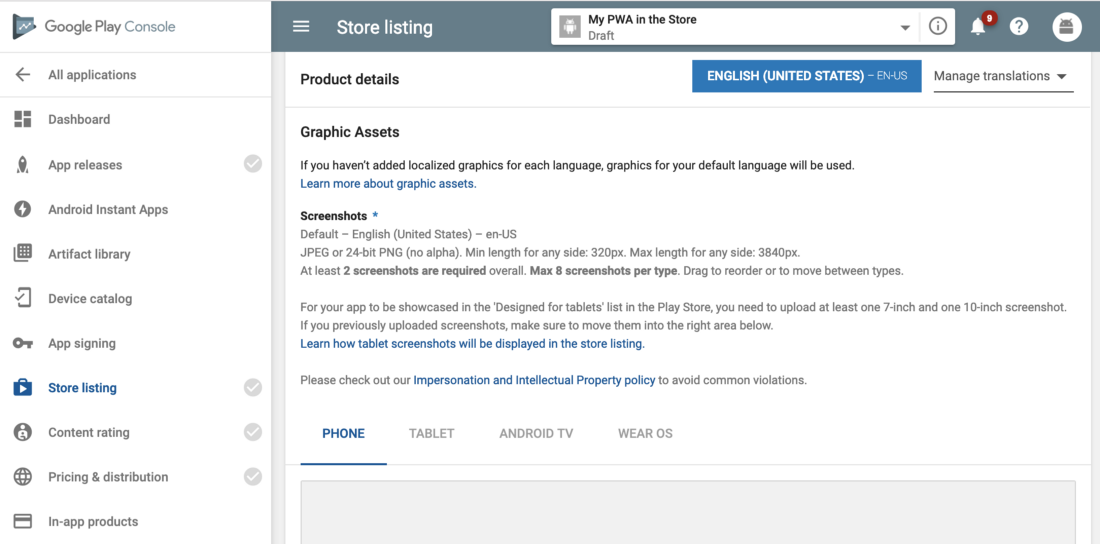Click the Dashboard grid icon
1100x544 pixels.
coord(23,120)
